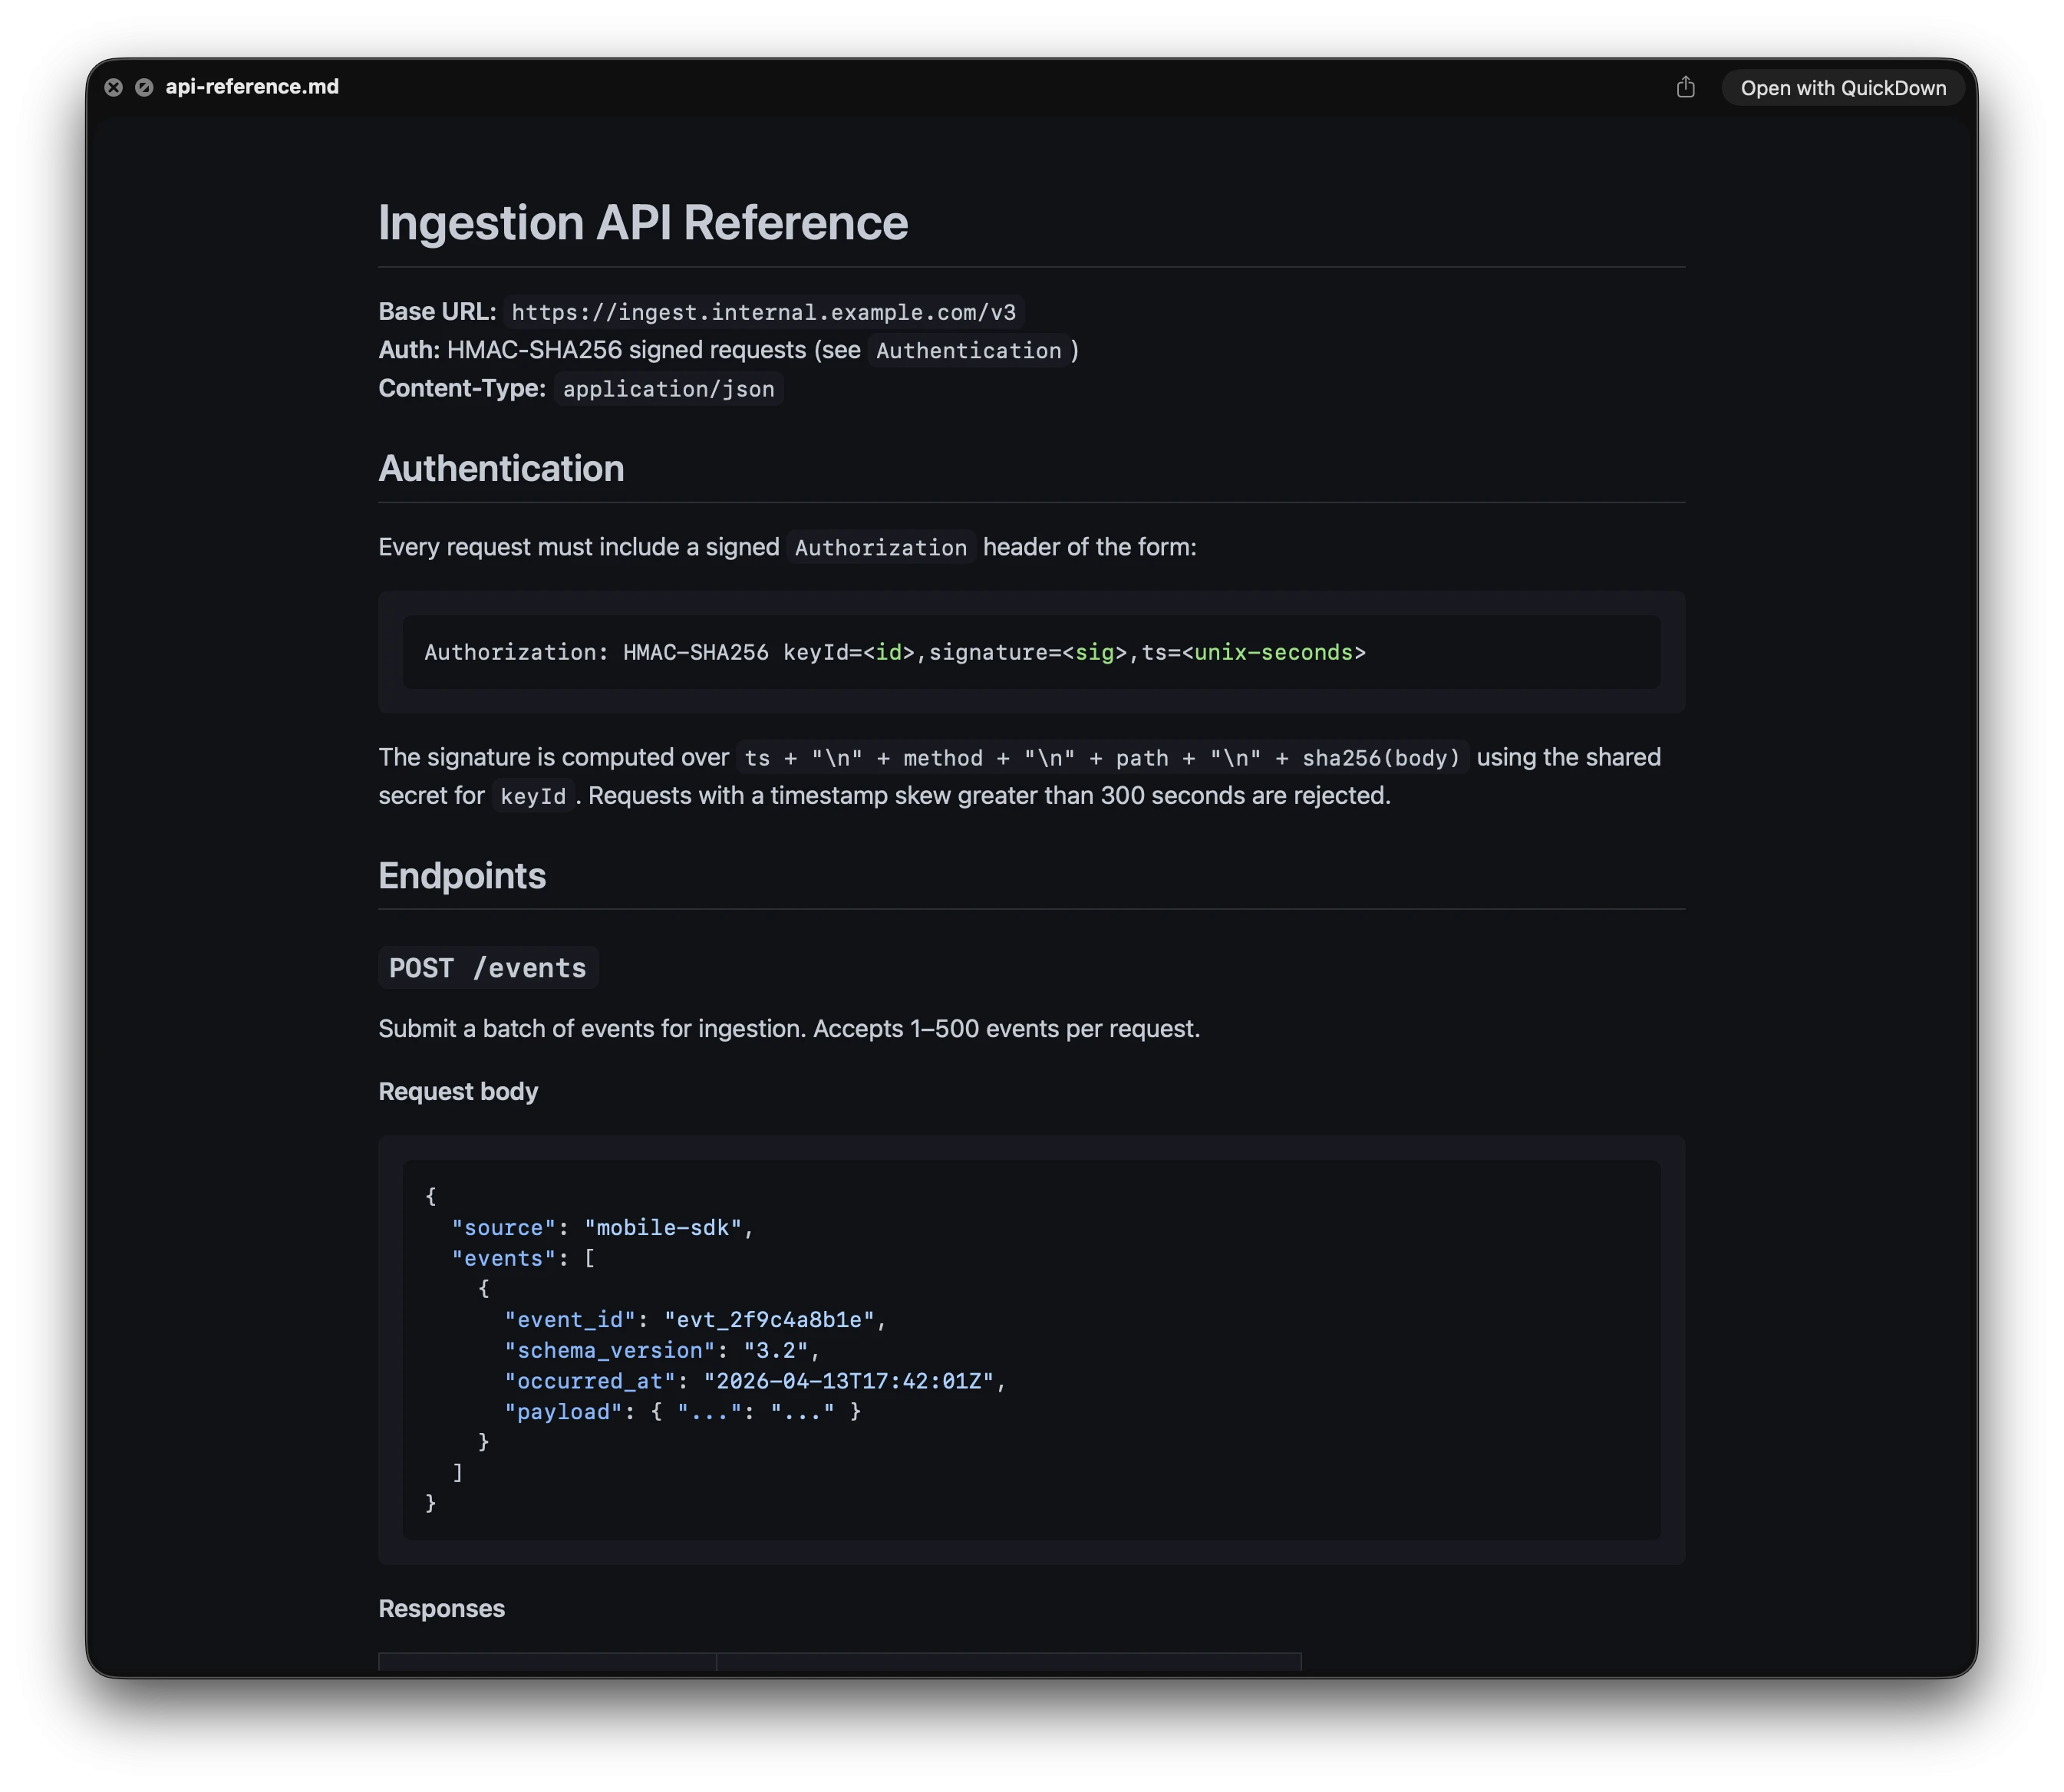Screen dimensions: 2064x1792
Task: Click the "events": [ JSON line
Action: coord(523,1258)
